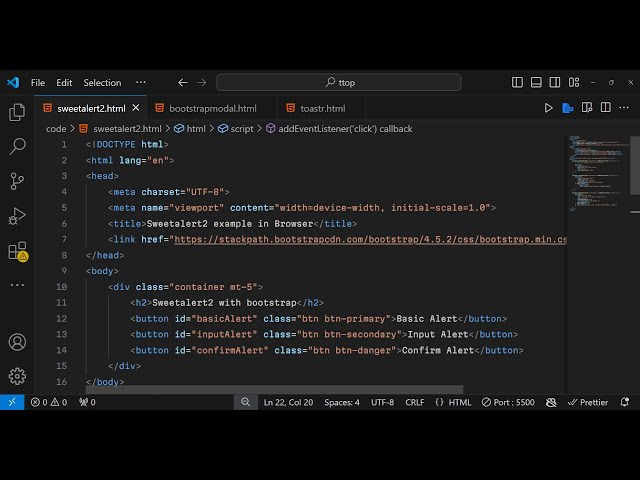The image size is (640, 480).
Task: Open the Extensions view
Action: 17,251
